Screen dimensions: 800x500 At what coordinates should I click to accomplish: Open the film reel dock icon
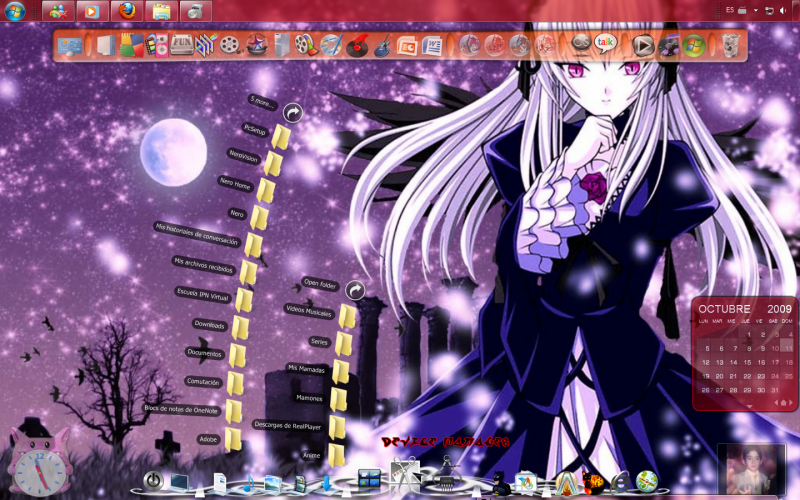point(230,45)
